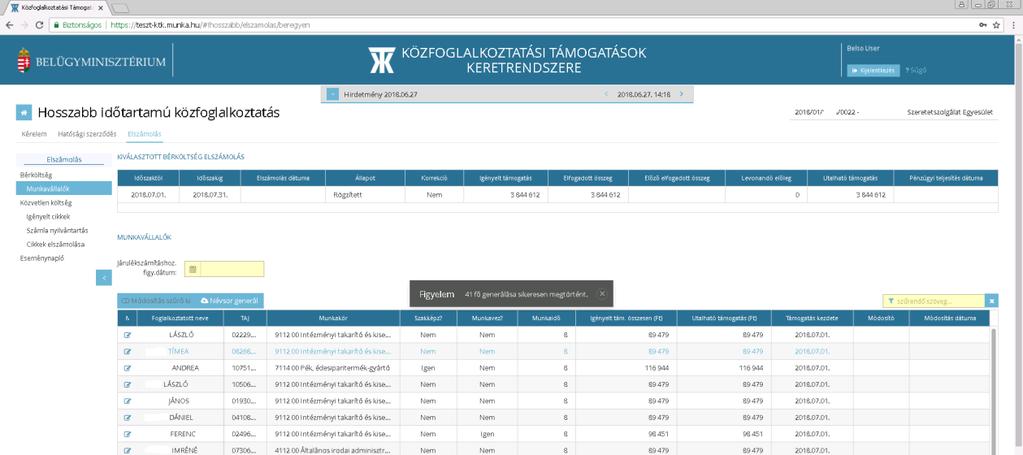Sort by the Munkaidő column header

pos(546,319)
